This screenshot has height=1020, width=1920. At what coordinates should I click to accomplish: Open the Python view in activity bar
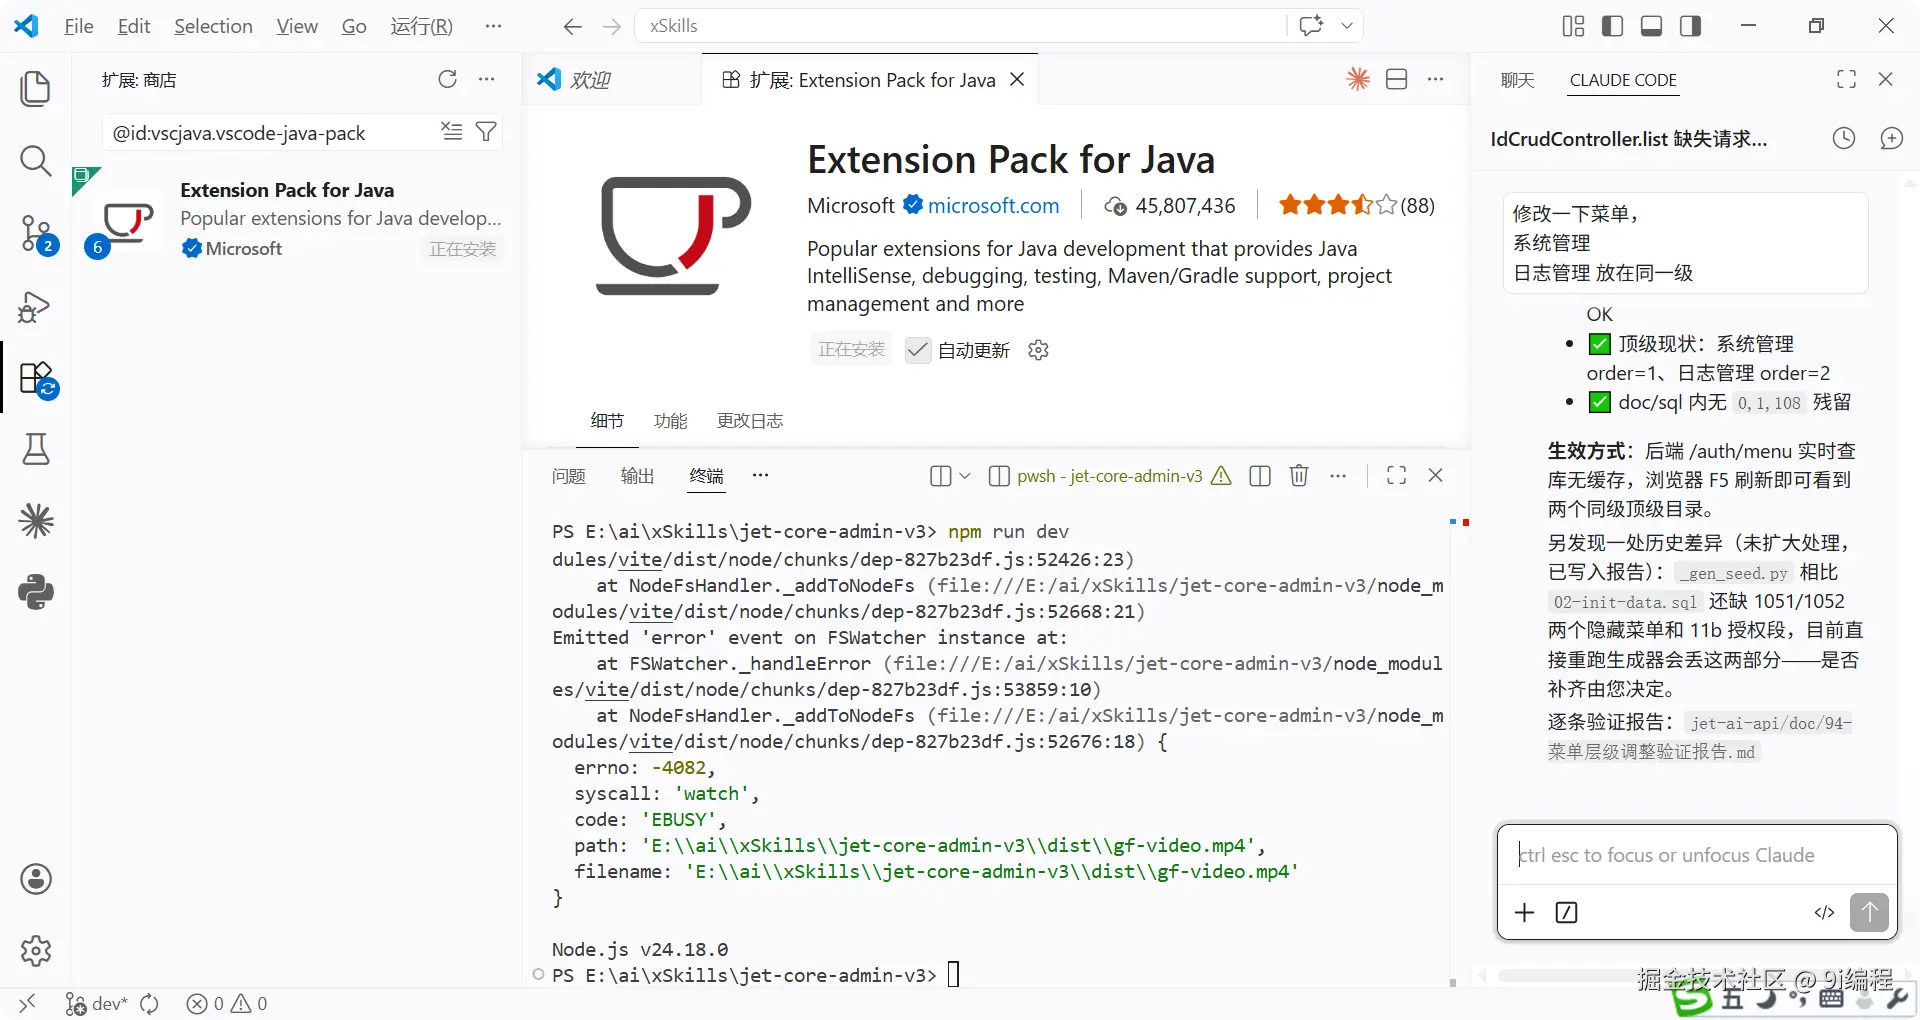[x=36, y=592]
